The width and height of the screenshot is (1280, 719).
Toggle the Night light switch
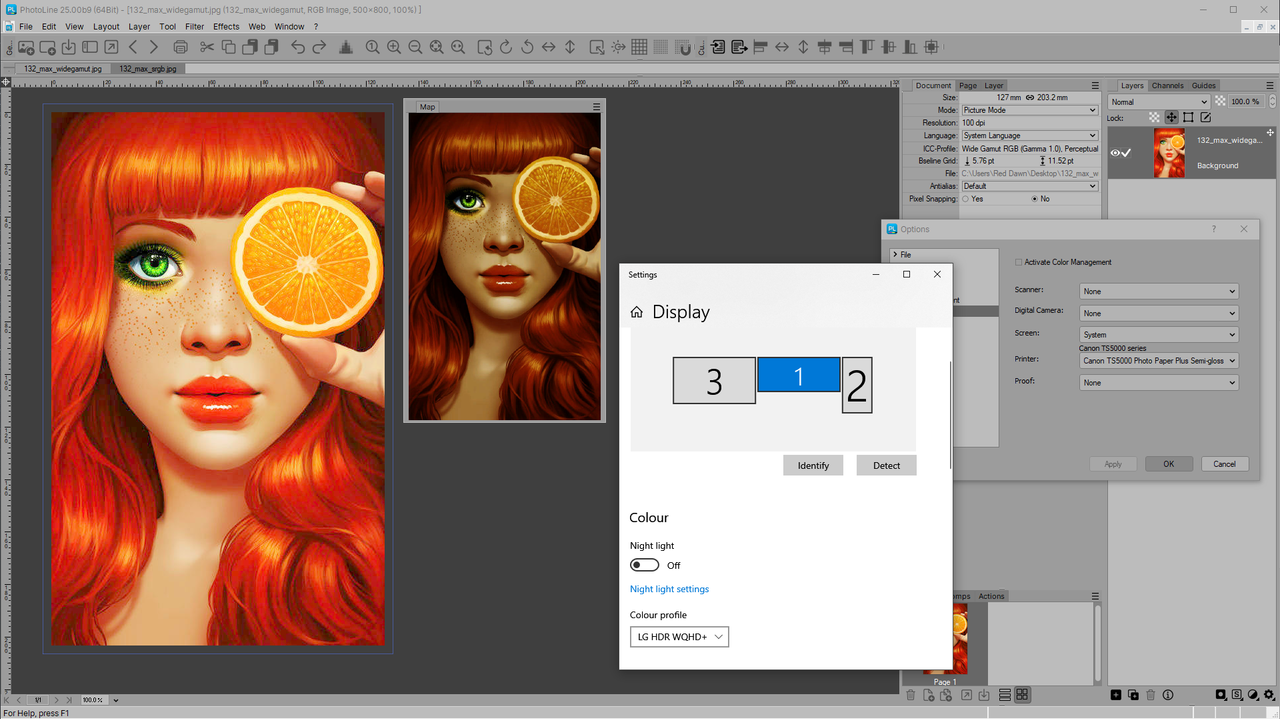pyautogui.click(x=644, y=565)
